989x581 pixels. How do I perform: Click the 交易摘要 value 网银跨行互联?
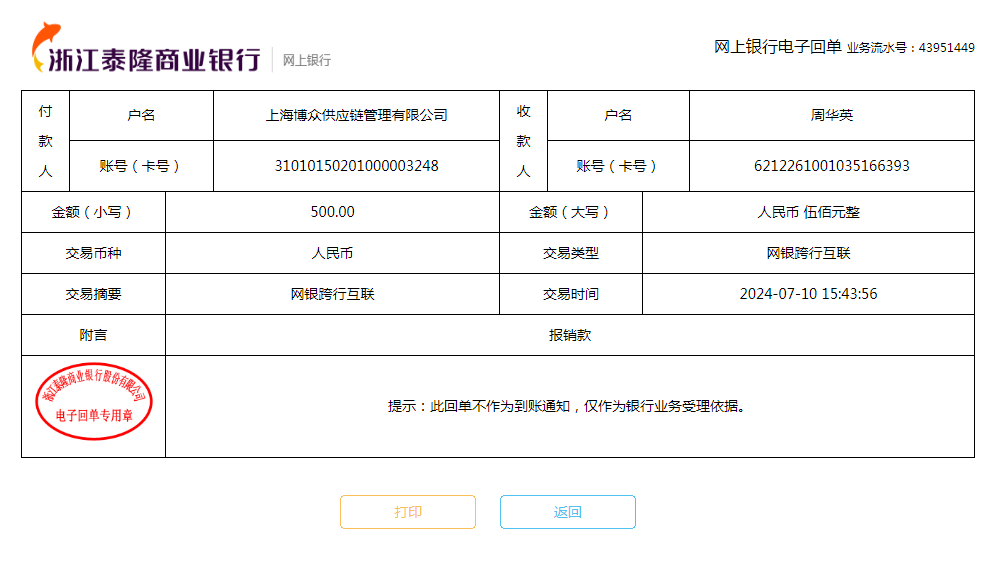[332, 294]
